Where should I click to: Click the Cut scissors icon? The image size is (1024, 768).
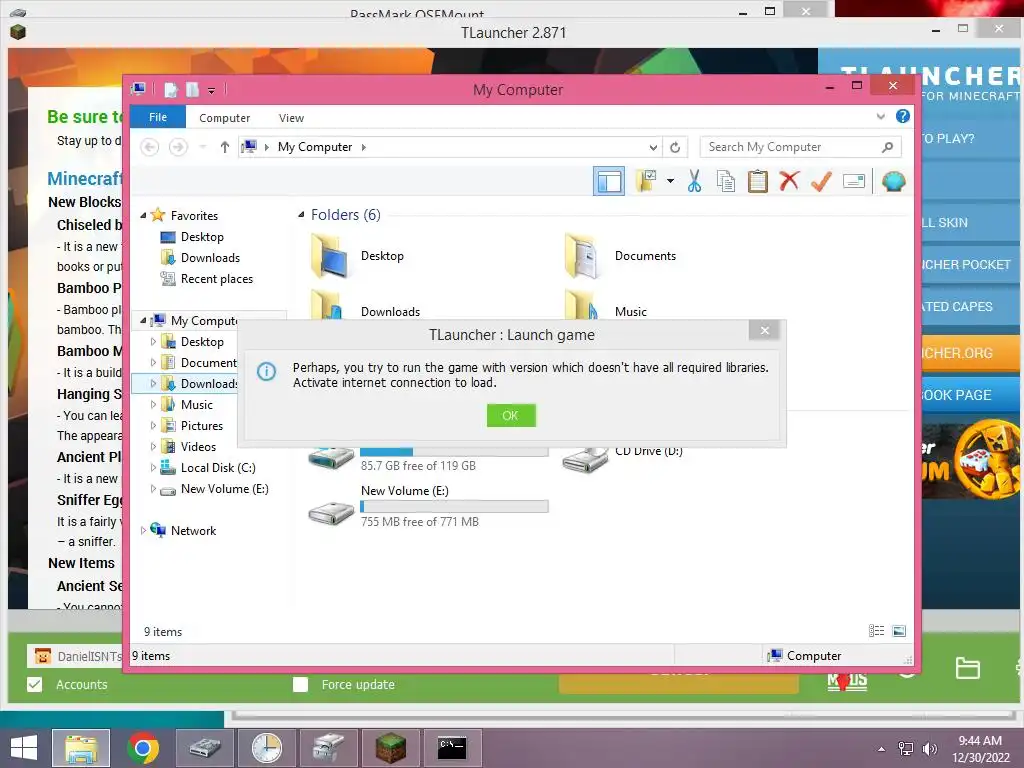click(x=694, y=181)
